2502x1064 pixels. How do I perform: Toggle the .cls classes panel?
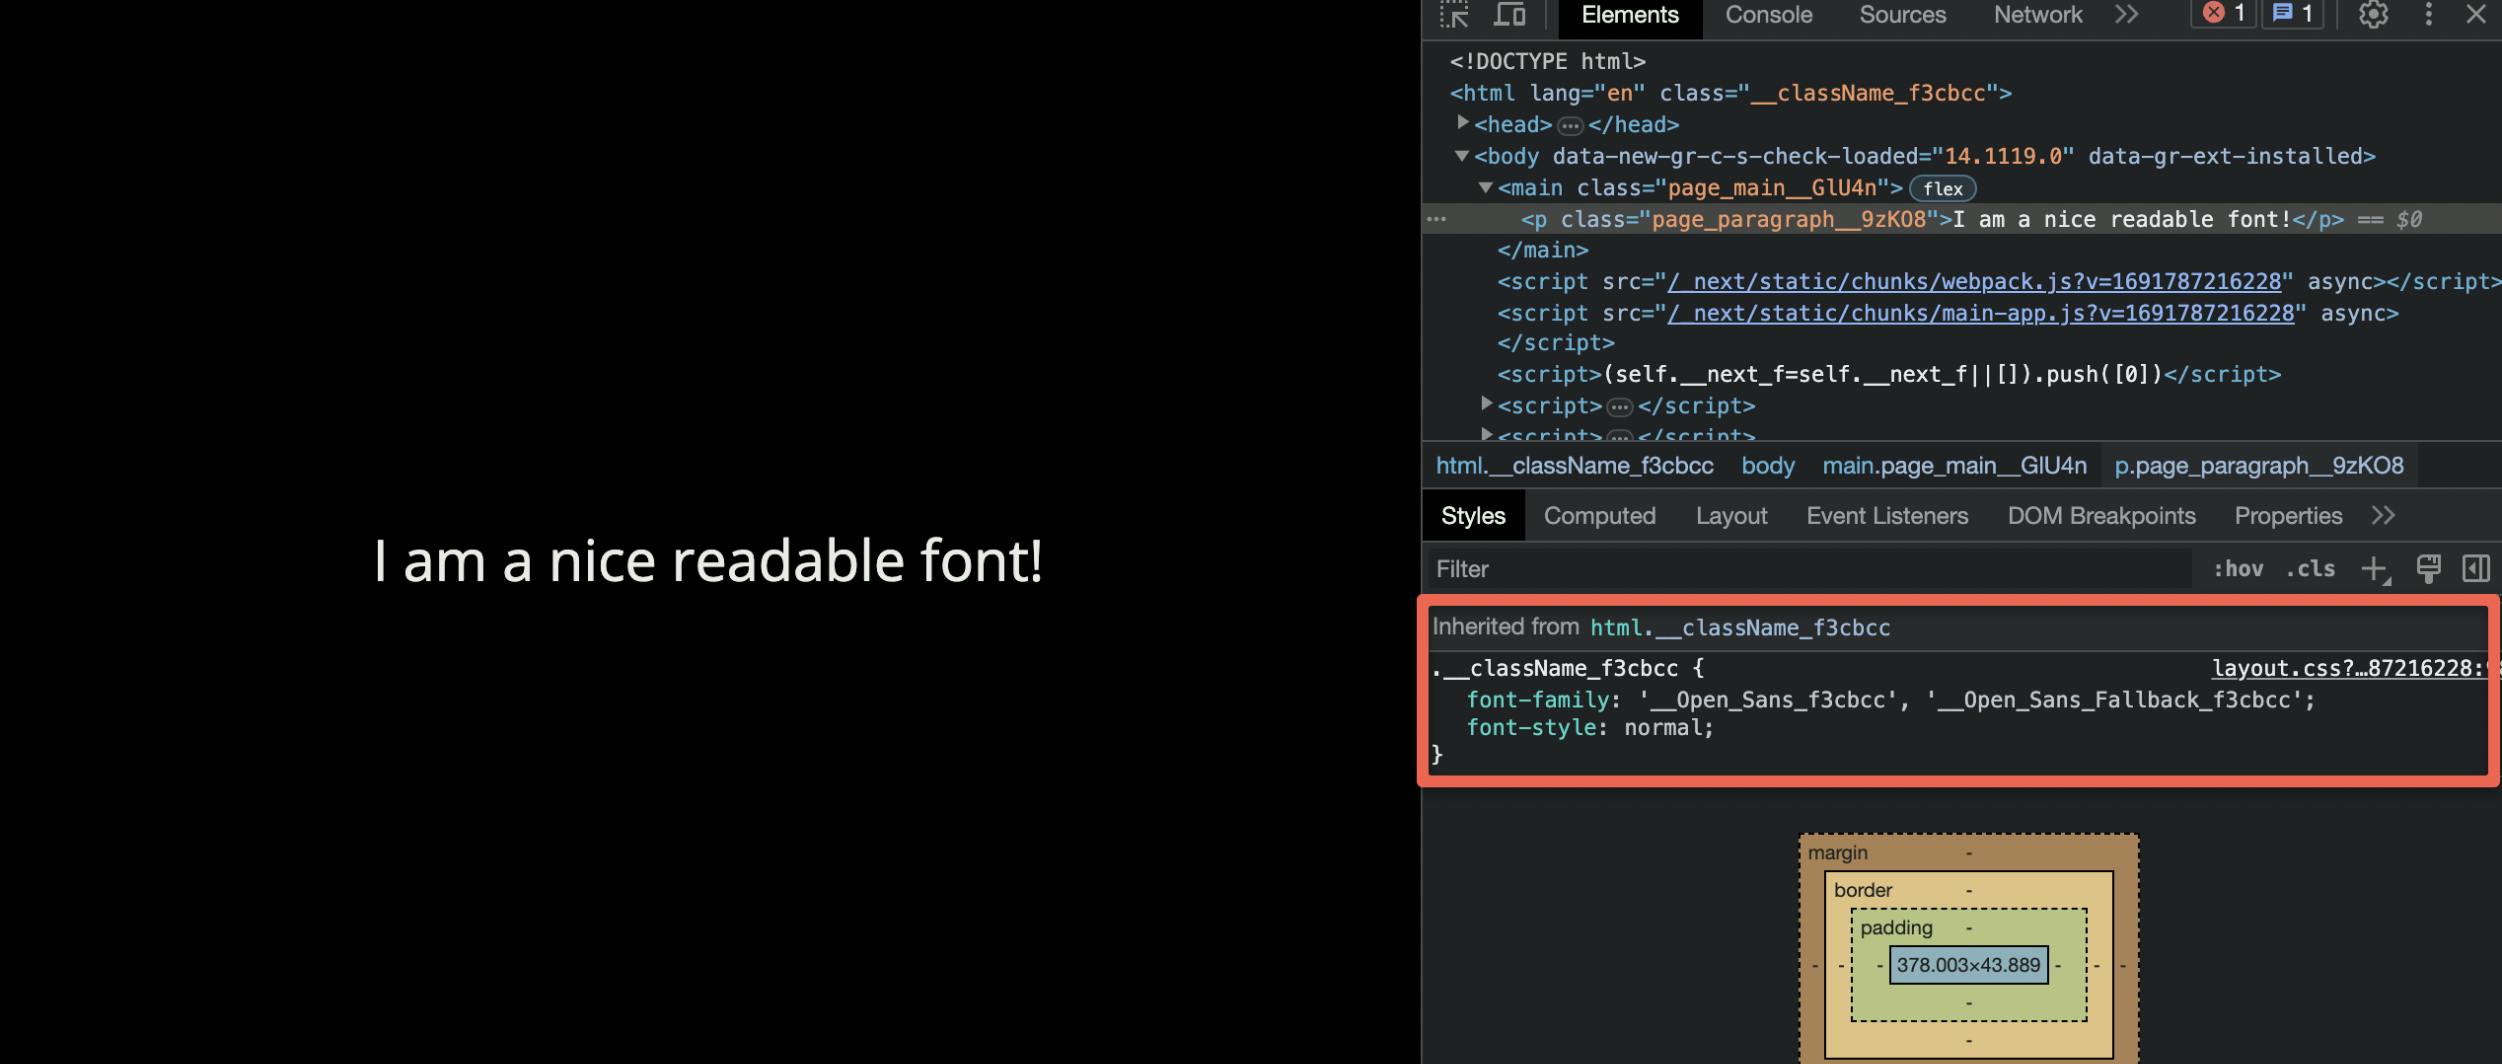[2310, 569]
